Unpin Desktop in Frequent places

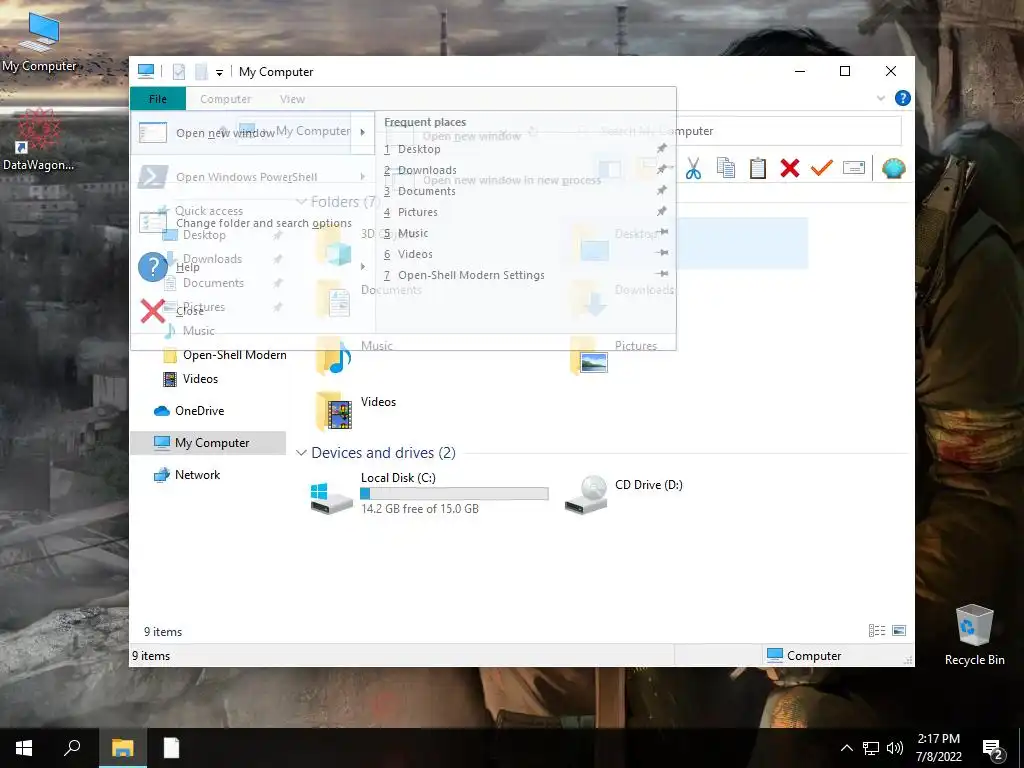pos(662,148)
